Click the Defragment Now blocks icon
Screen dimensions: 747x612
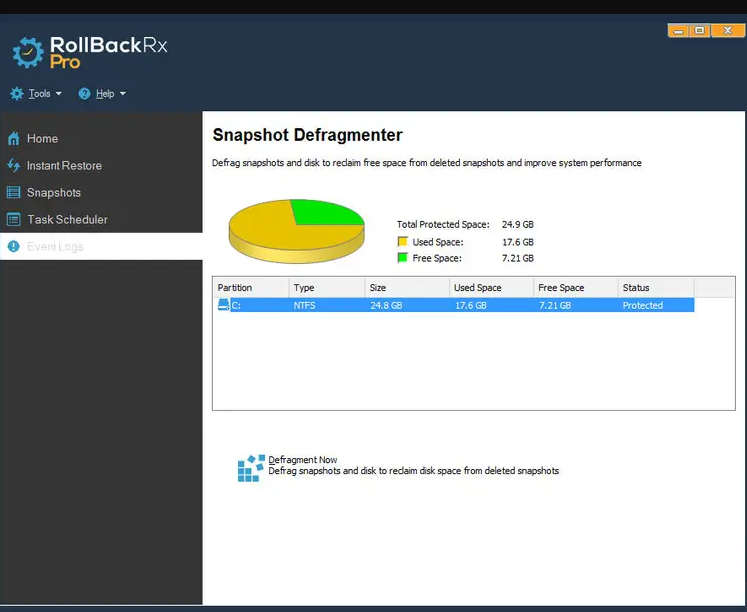click(251, 468)
